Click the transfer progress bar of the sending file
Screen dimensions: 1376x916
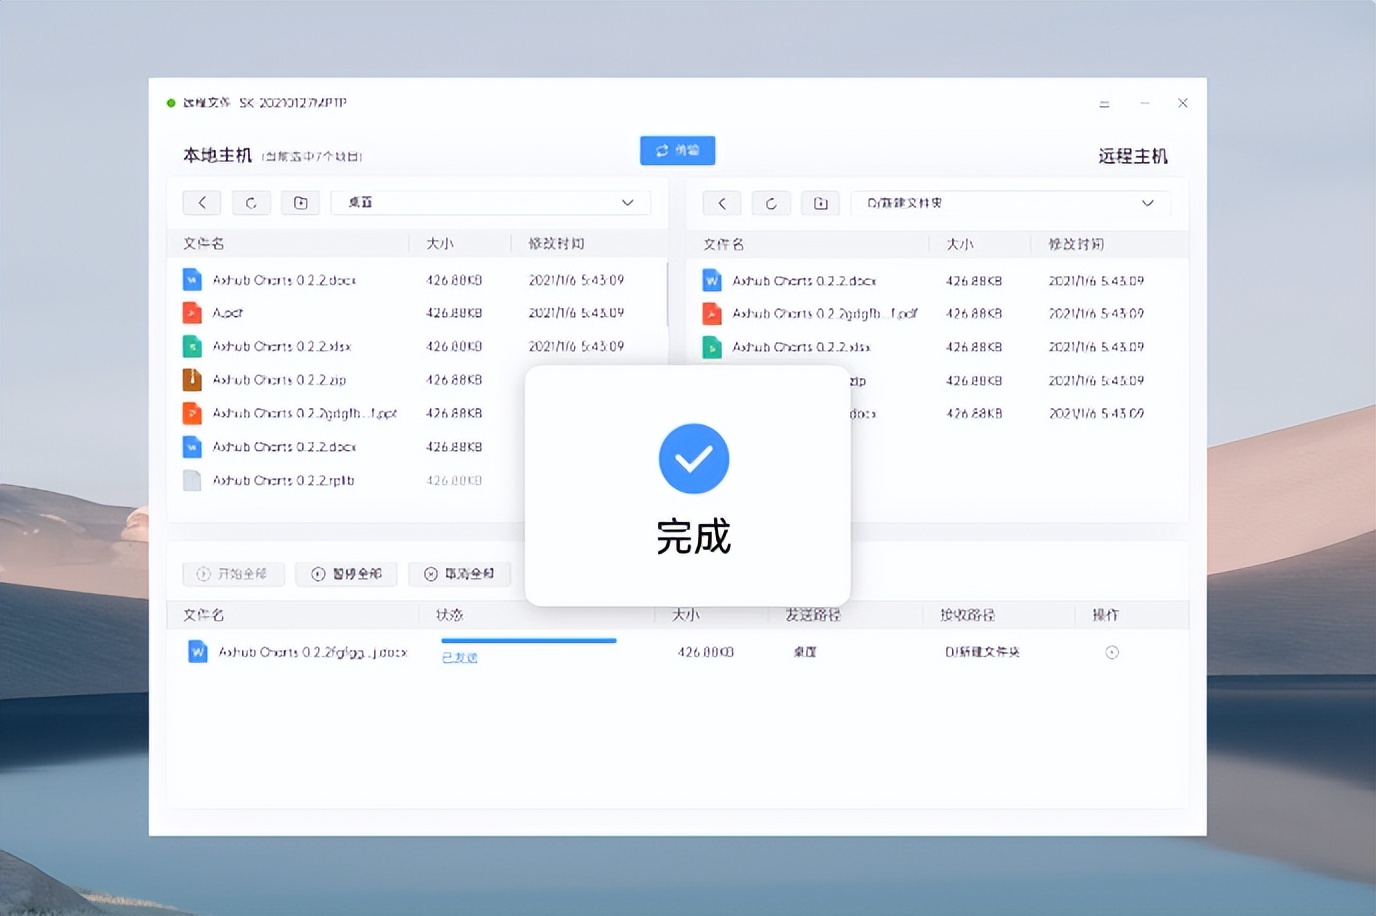pyautogui.click(x=528, y=641)
